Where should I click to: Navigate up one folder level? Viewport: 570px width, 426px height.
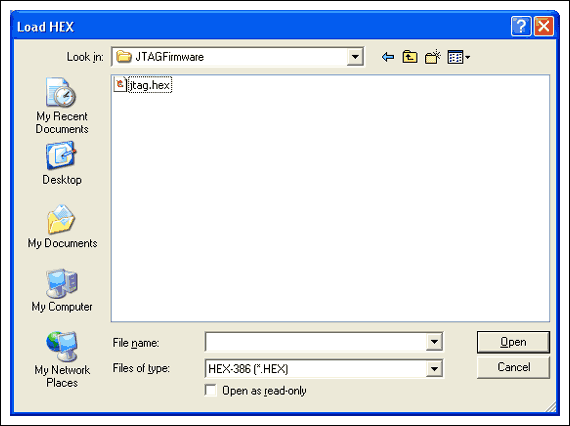tap(410, 57)
